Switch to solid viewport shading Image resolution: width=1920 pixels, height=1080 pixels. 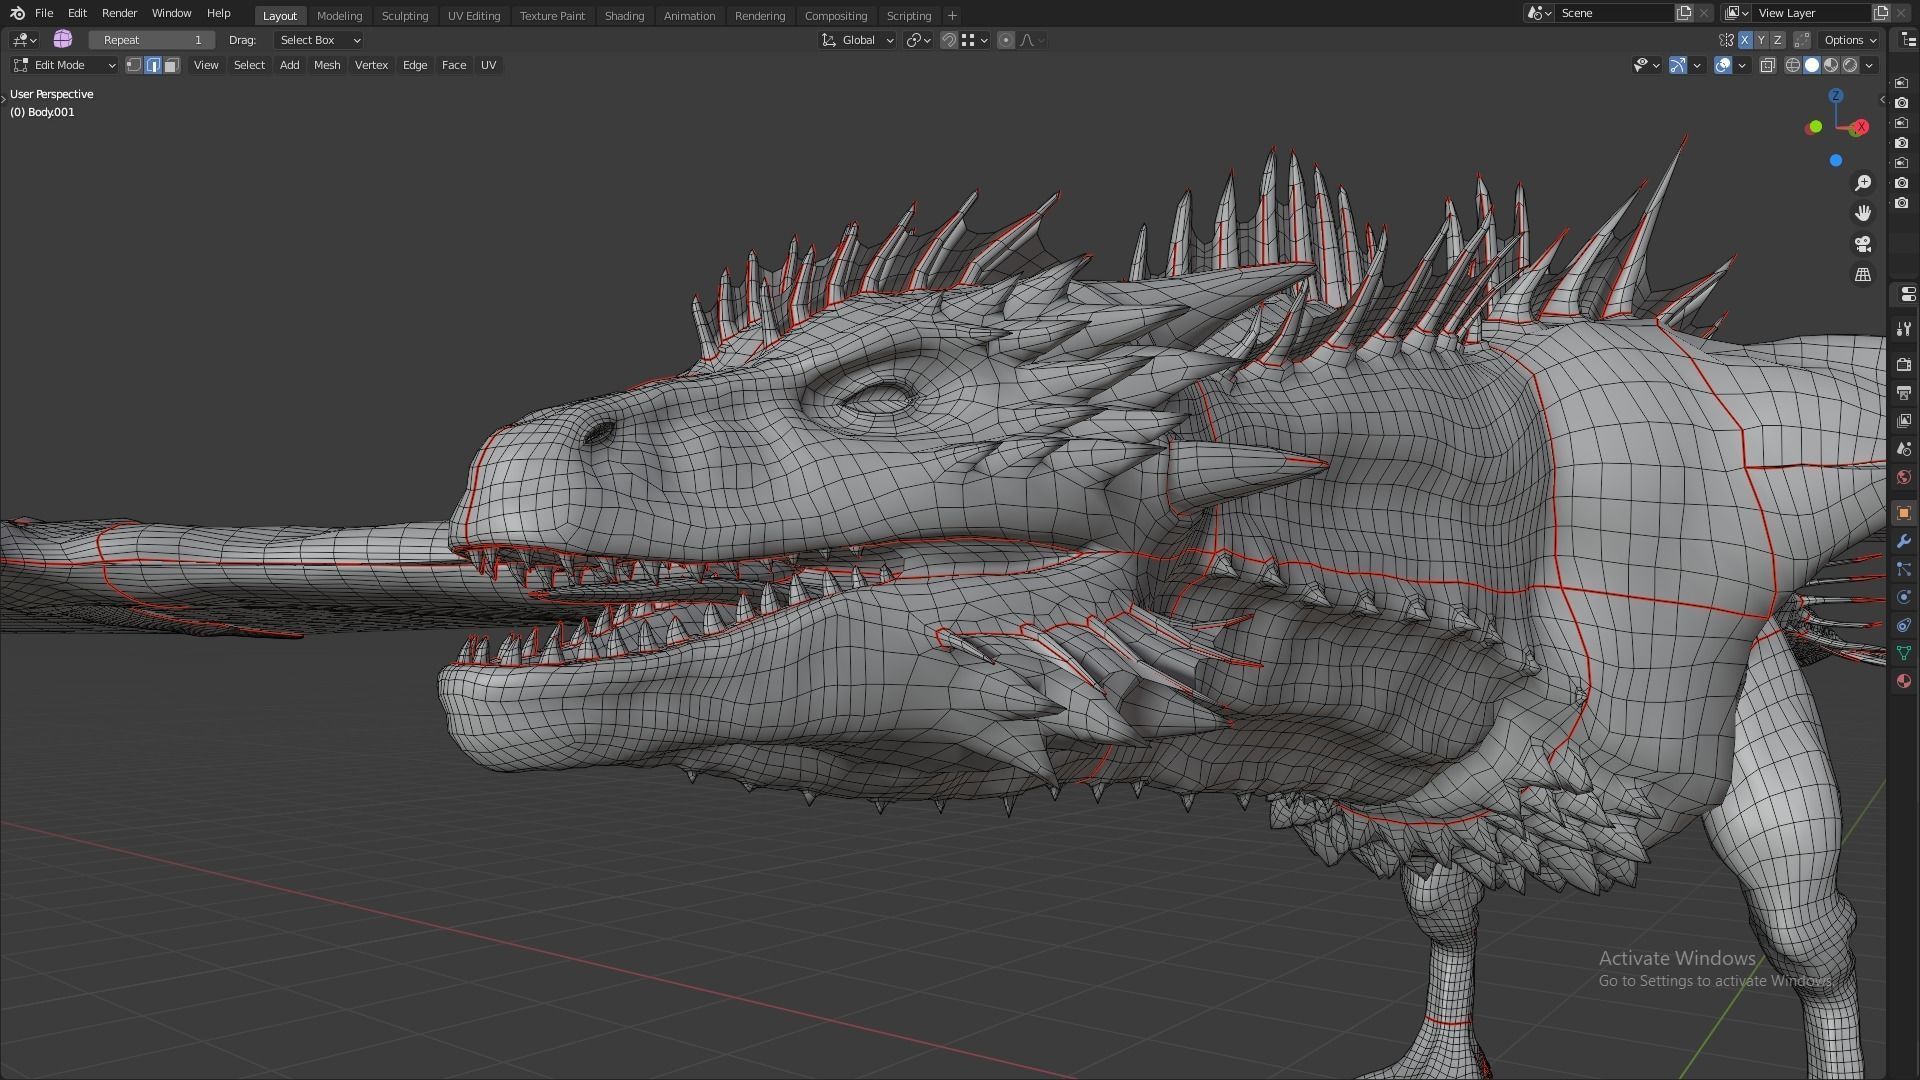[x=1811, y=65]
